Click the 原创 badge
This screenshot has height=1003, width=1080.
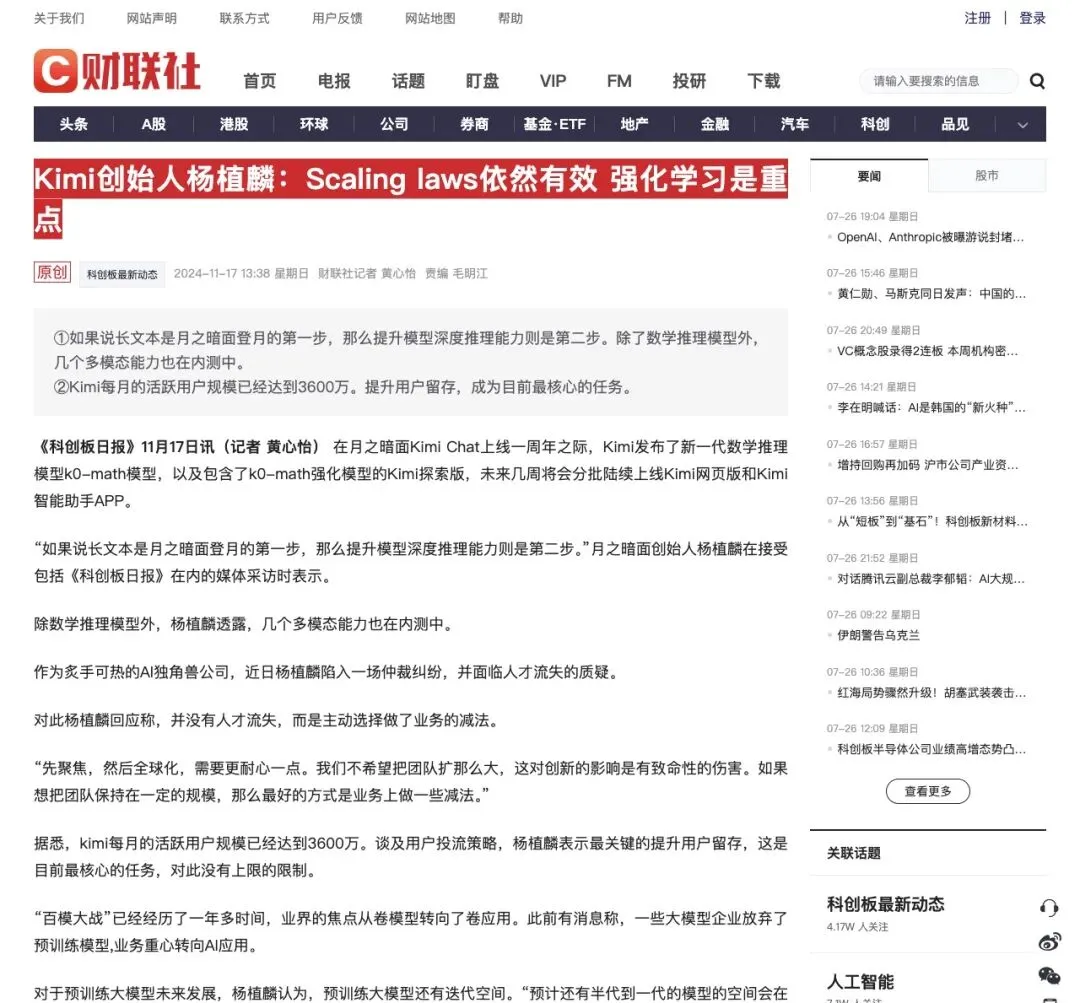[x=52, y=272]
